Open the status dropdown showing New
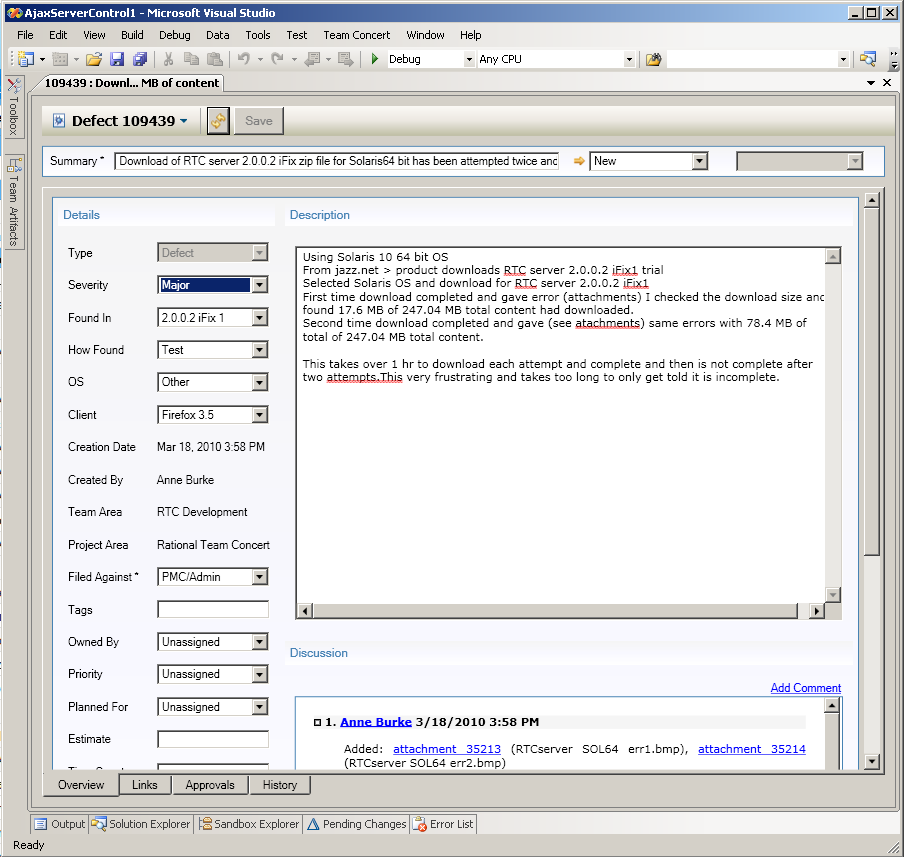Image resolution: width=904 pixels, height=857 pixels. click(699, 161)
